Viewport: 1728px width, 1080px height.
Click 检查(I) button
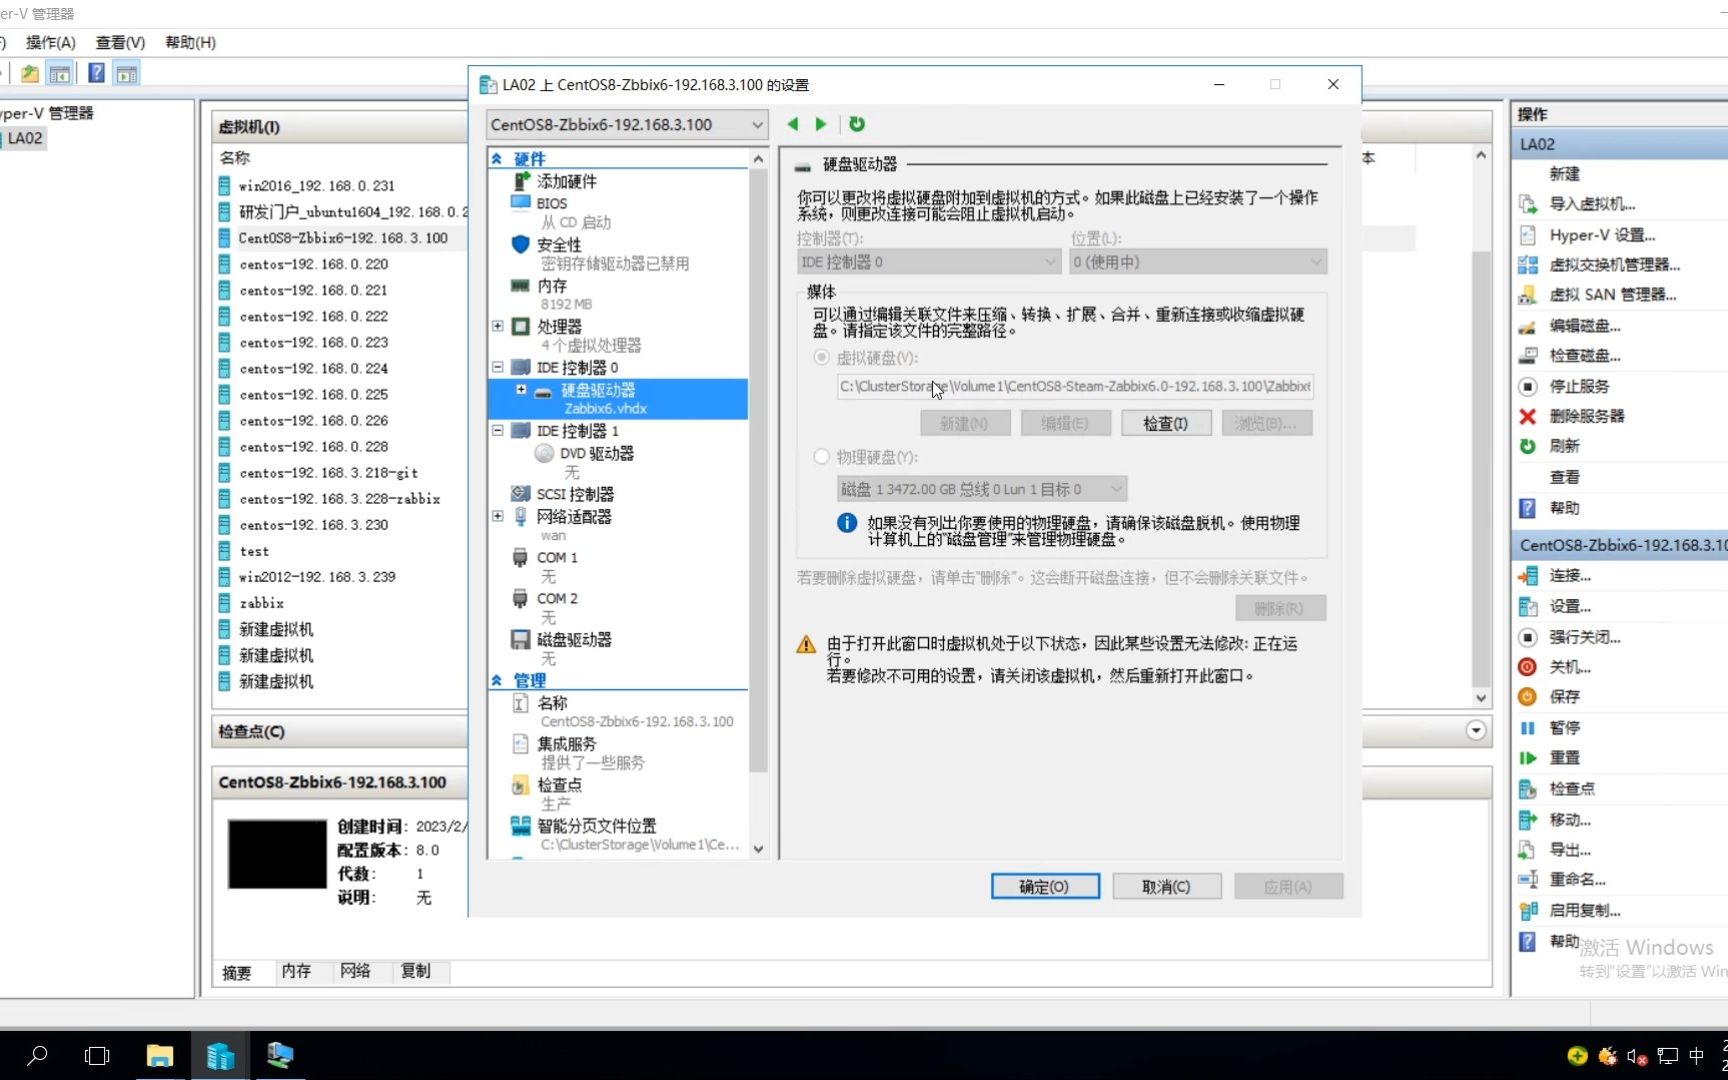(1166, 424)
